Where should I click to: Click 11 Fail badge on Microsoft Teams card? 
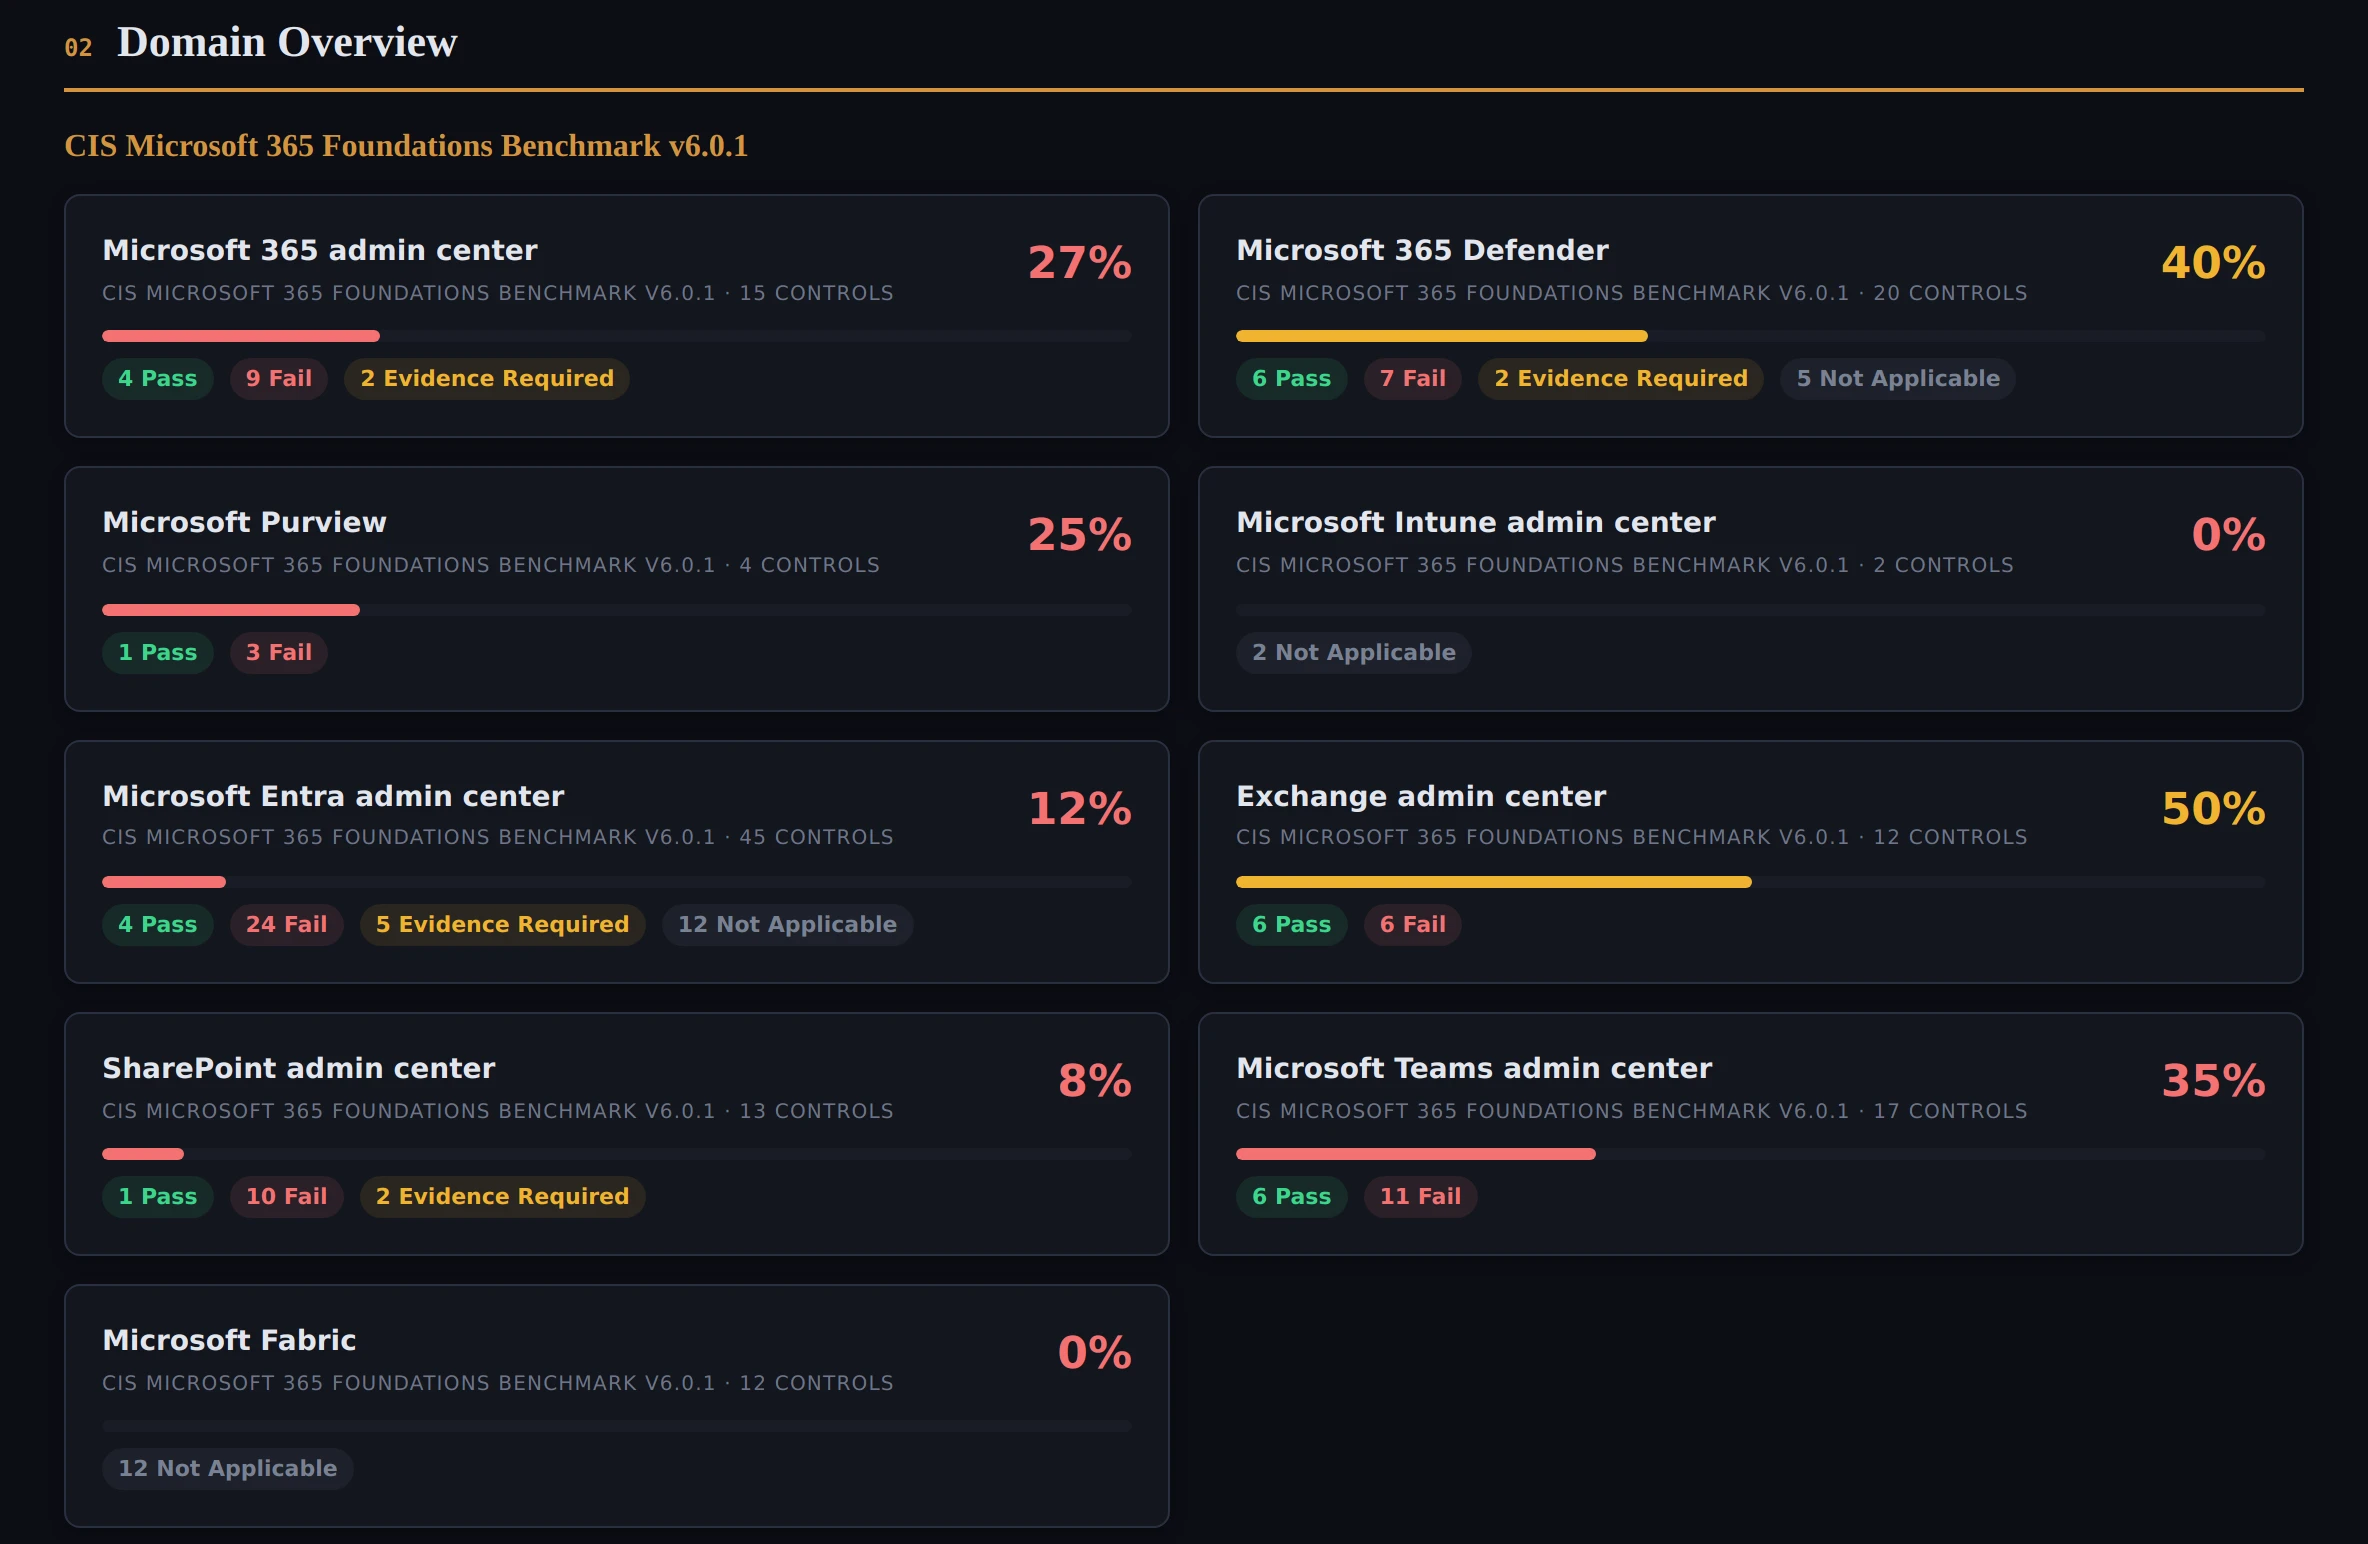tap(1419, 1196)
